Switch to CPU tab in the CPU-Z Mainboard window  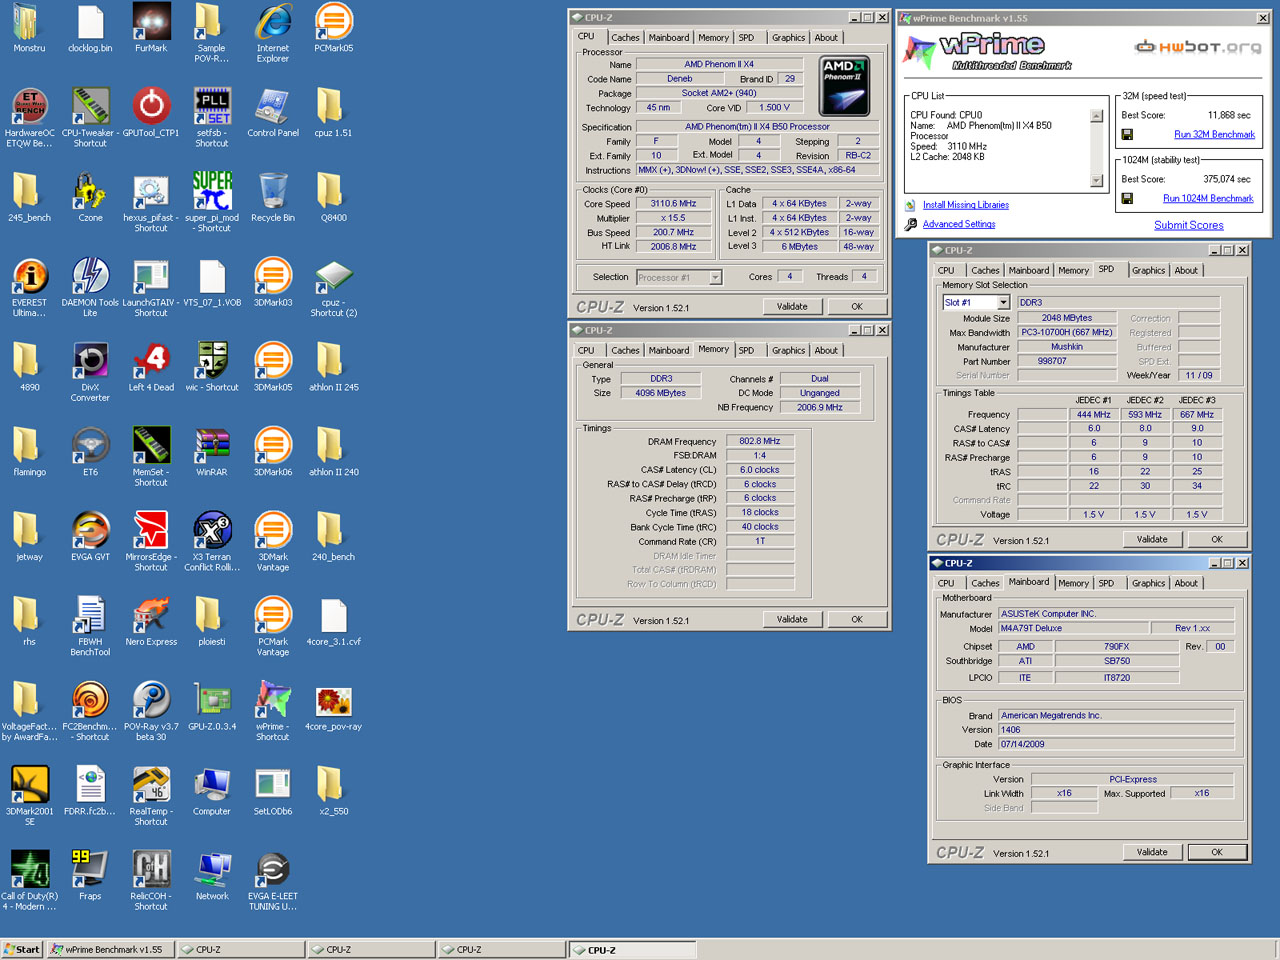(946, 584)
